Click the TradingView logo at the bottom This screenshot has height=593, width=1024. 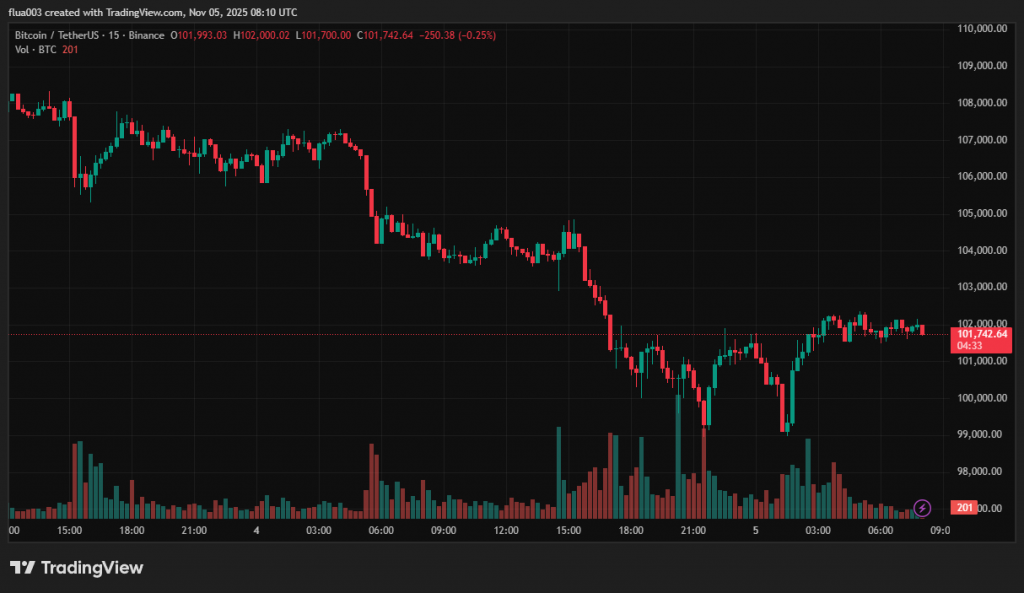(x=77, y=568)
